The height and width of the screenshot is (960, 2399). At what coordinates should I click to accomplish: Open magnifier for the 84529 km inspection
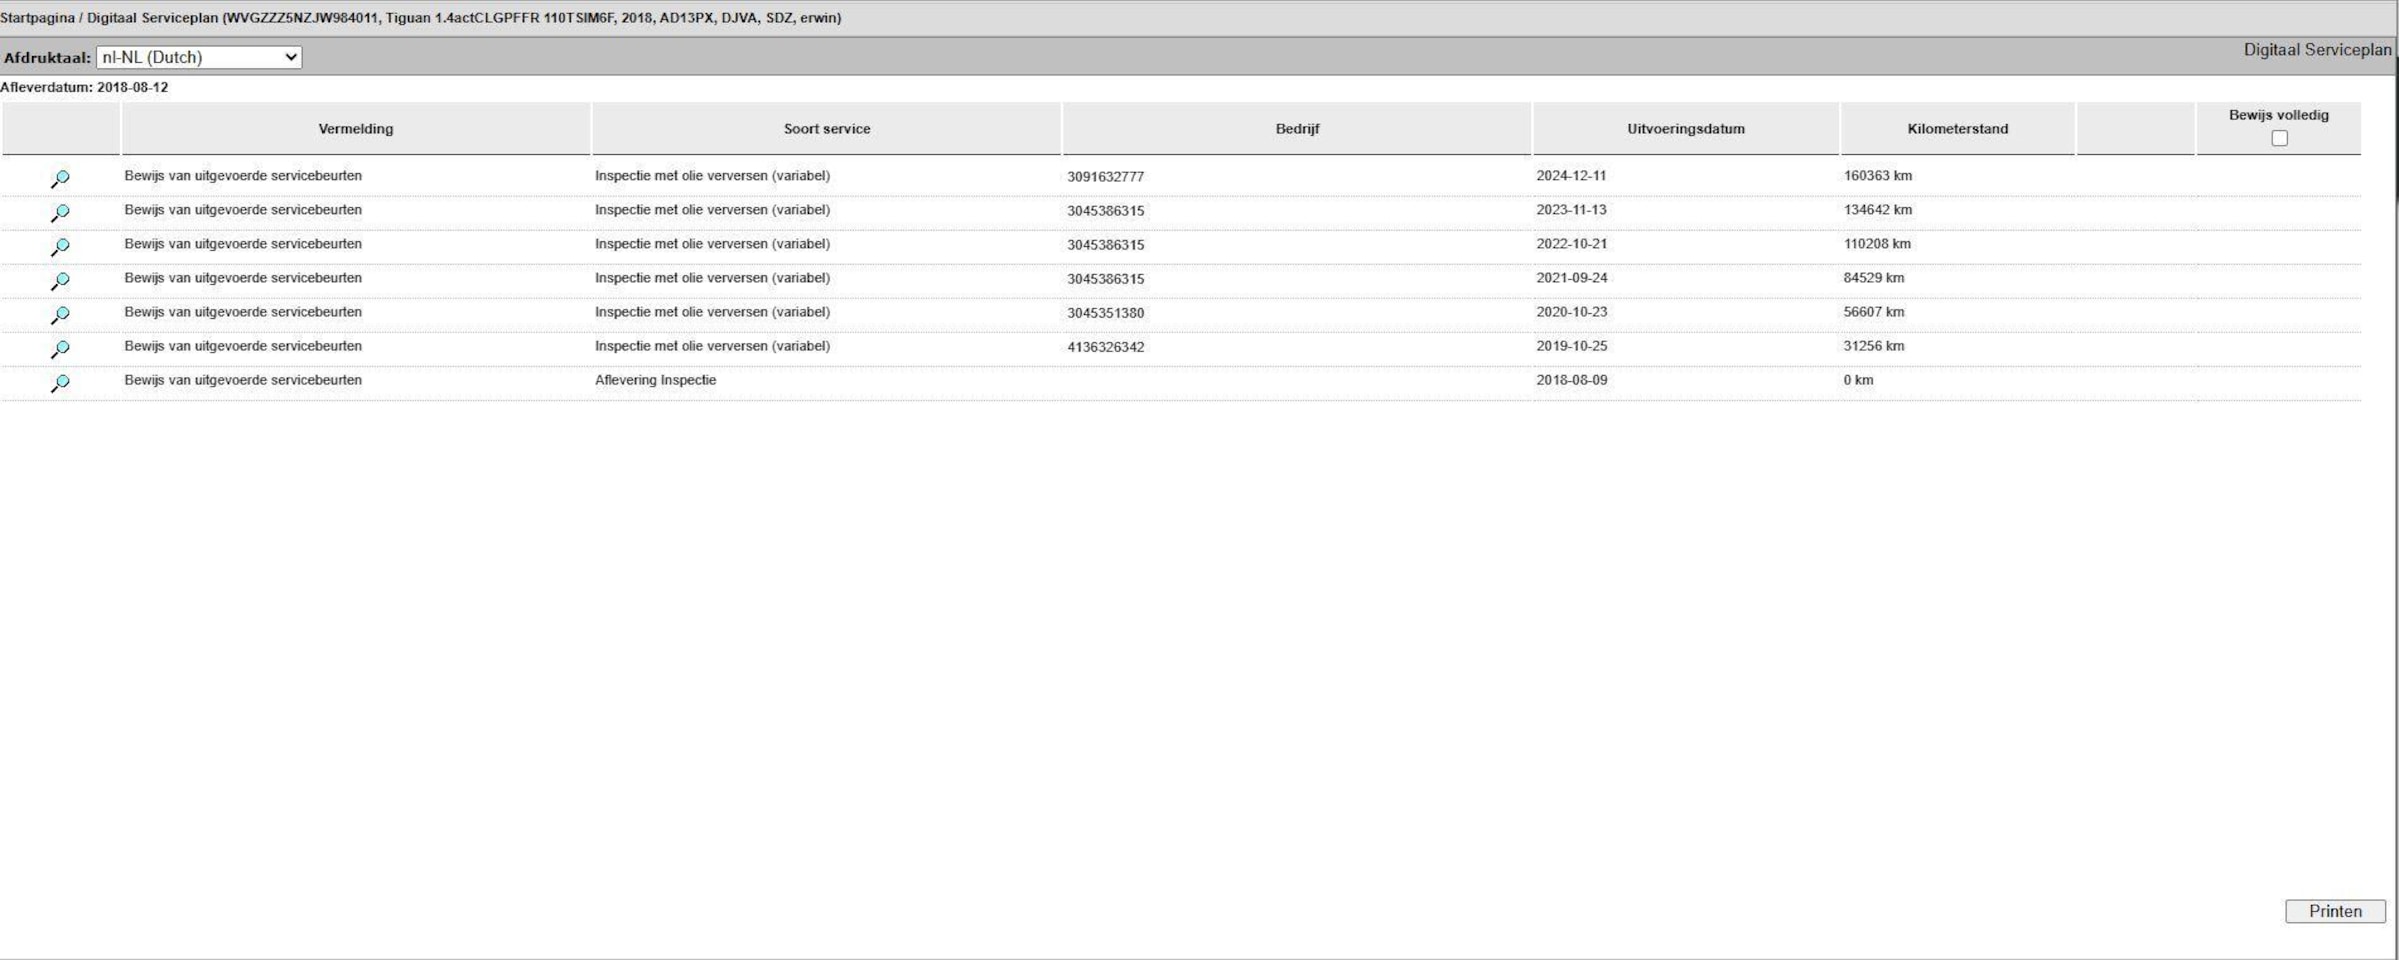[x=60, y=280]
